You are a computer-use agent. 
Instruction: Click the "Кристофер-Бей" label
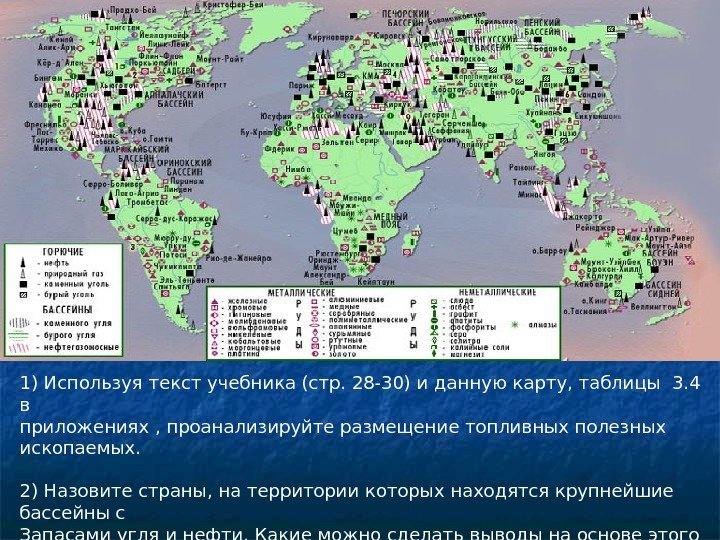(x=233, y=5)
